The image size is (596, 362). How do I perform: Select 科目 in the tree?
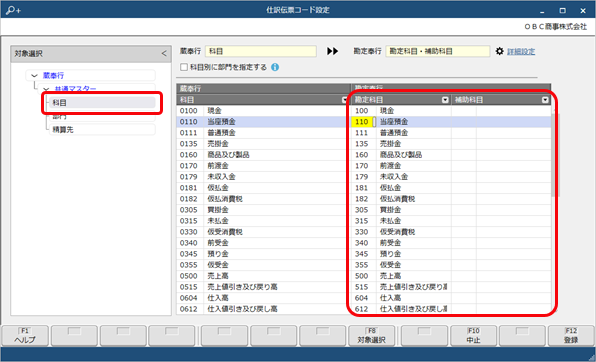pyautogui.click(x=102, y=103)
